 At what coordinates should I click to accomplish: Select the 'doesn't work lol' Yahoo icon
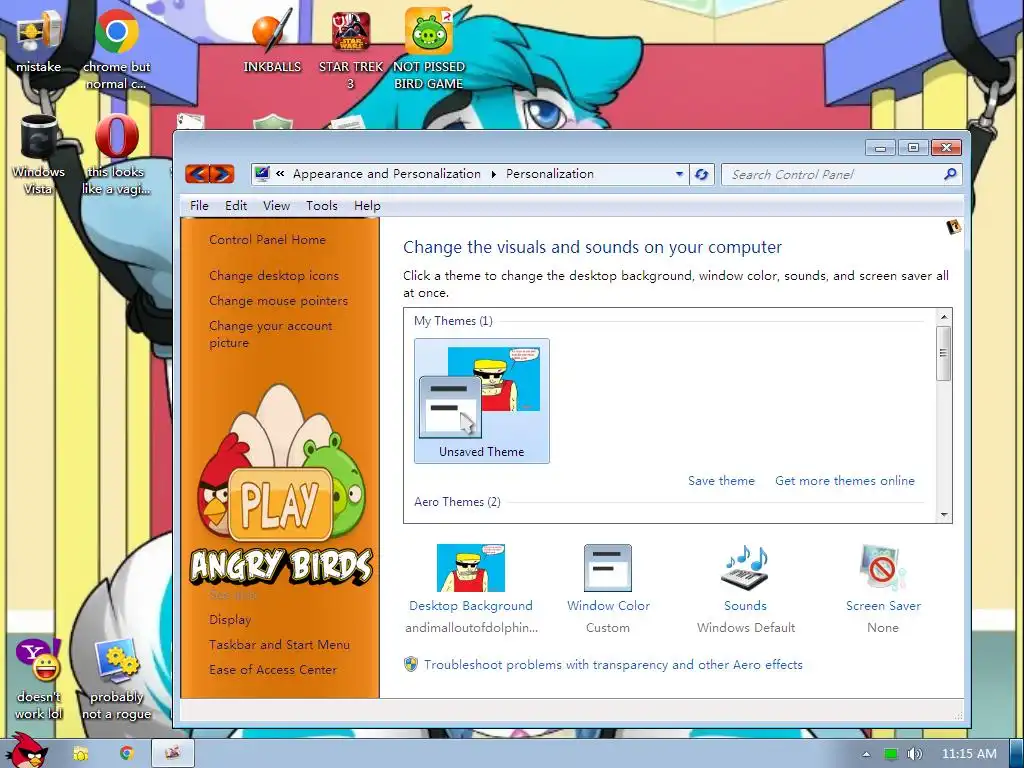[38, 679]
